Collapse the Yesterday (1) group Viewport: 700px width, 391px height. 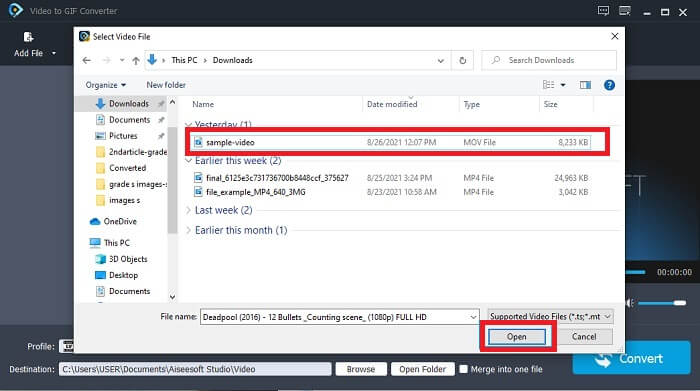pyautogui.click(x=188, y=125)
